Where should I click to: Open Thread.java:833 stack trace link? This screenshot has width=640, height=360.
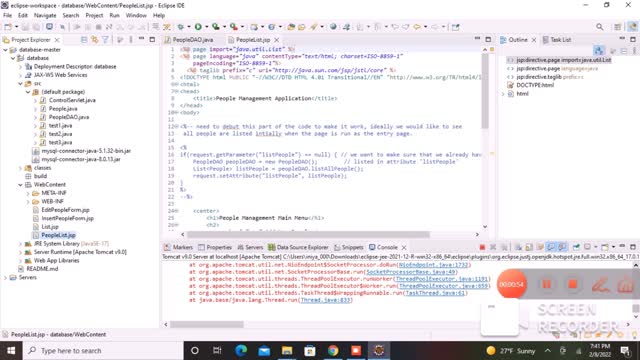pos(325,300)
